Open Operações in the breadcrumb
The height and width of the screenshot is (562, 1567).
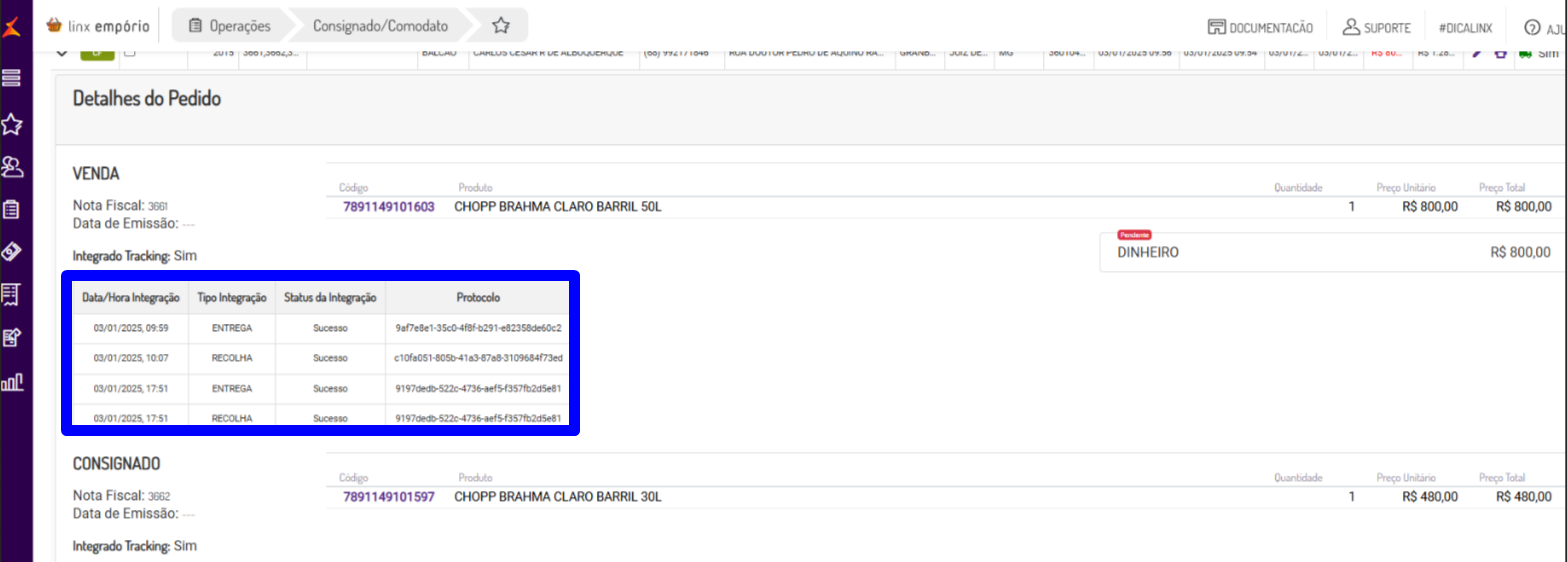coord(230,25)
